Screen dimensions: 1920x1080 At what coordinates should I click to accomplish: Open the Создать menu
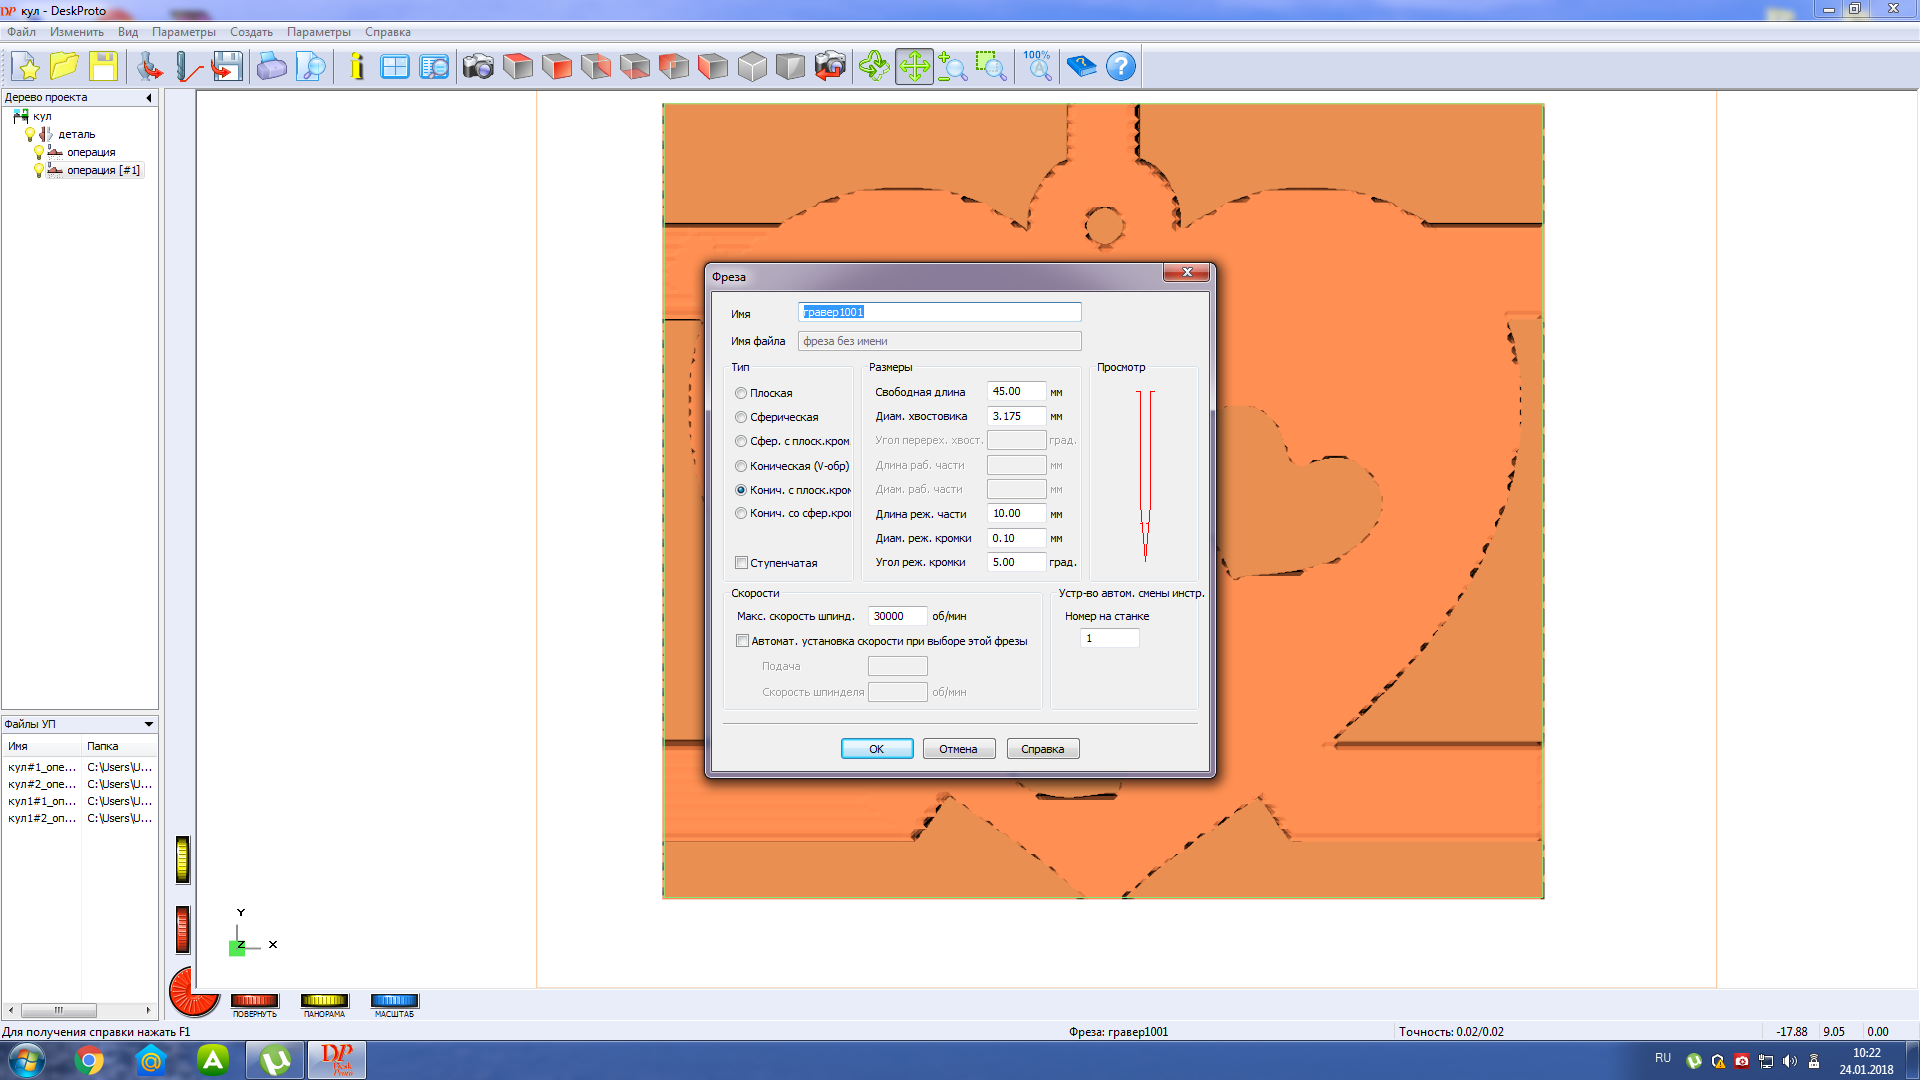(251, 32)
